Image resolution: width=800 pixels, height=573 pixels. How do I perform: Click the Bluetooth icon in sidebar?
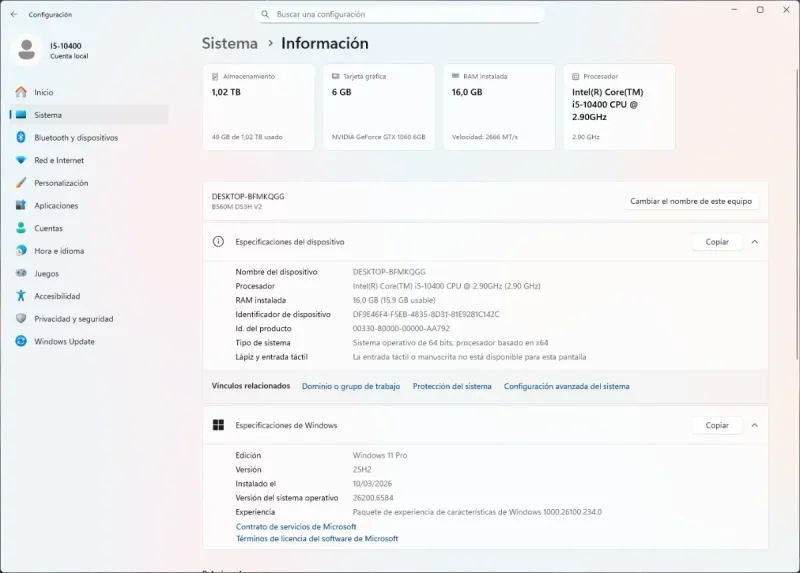(x=21, y=137)
